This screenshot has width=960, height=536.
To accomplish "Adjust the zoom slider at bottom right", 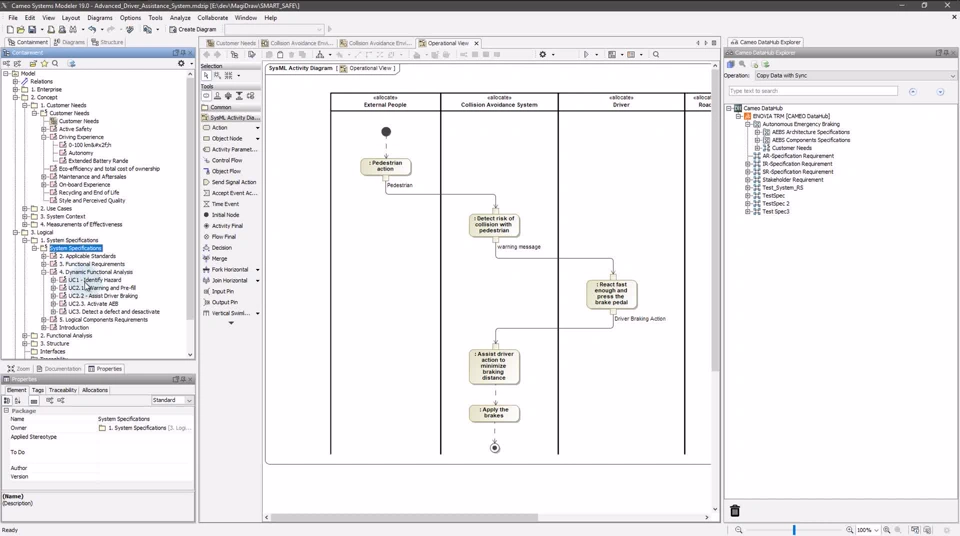I will point(794,529).
